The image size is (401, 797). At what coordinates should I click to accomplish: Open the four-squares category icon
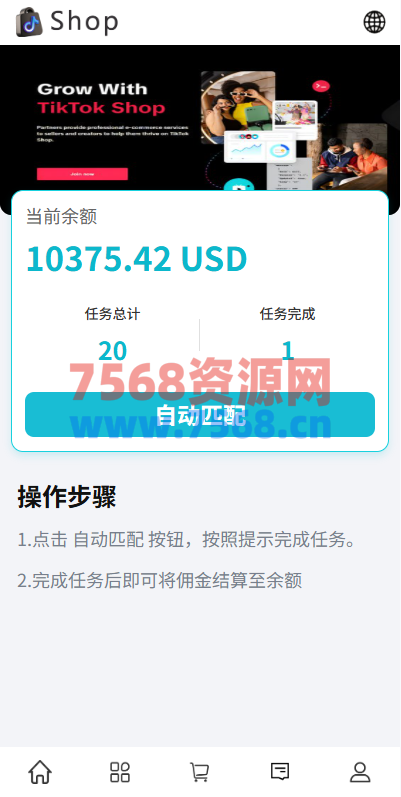click(x=120, y=772)
